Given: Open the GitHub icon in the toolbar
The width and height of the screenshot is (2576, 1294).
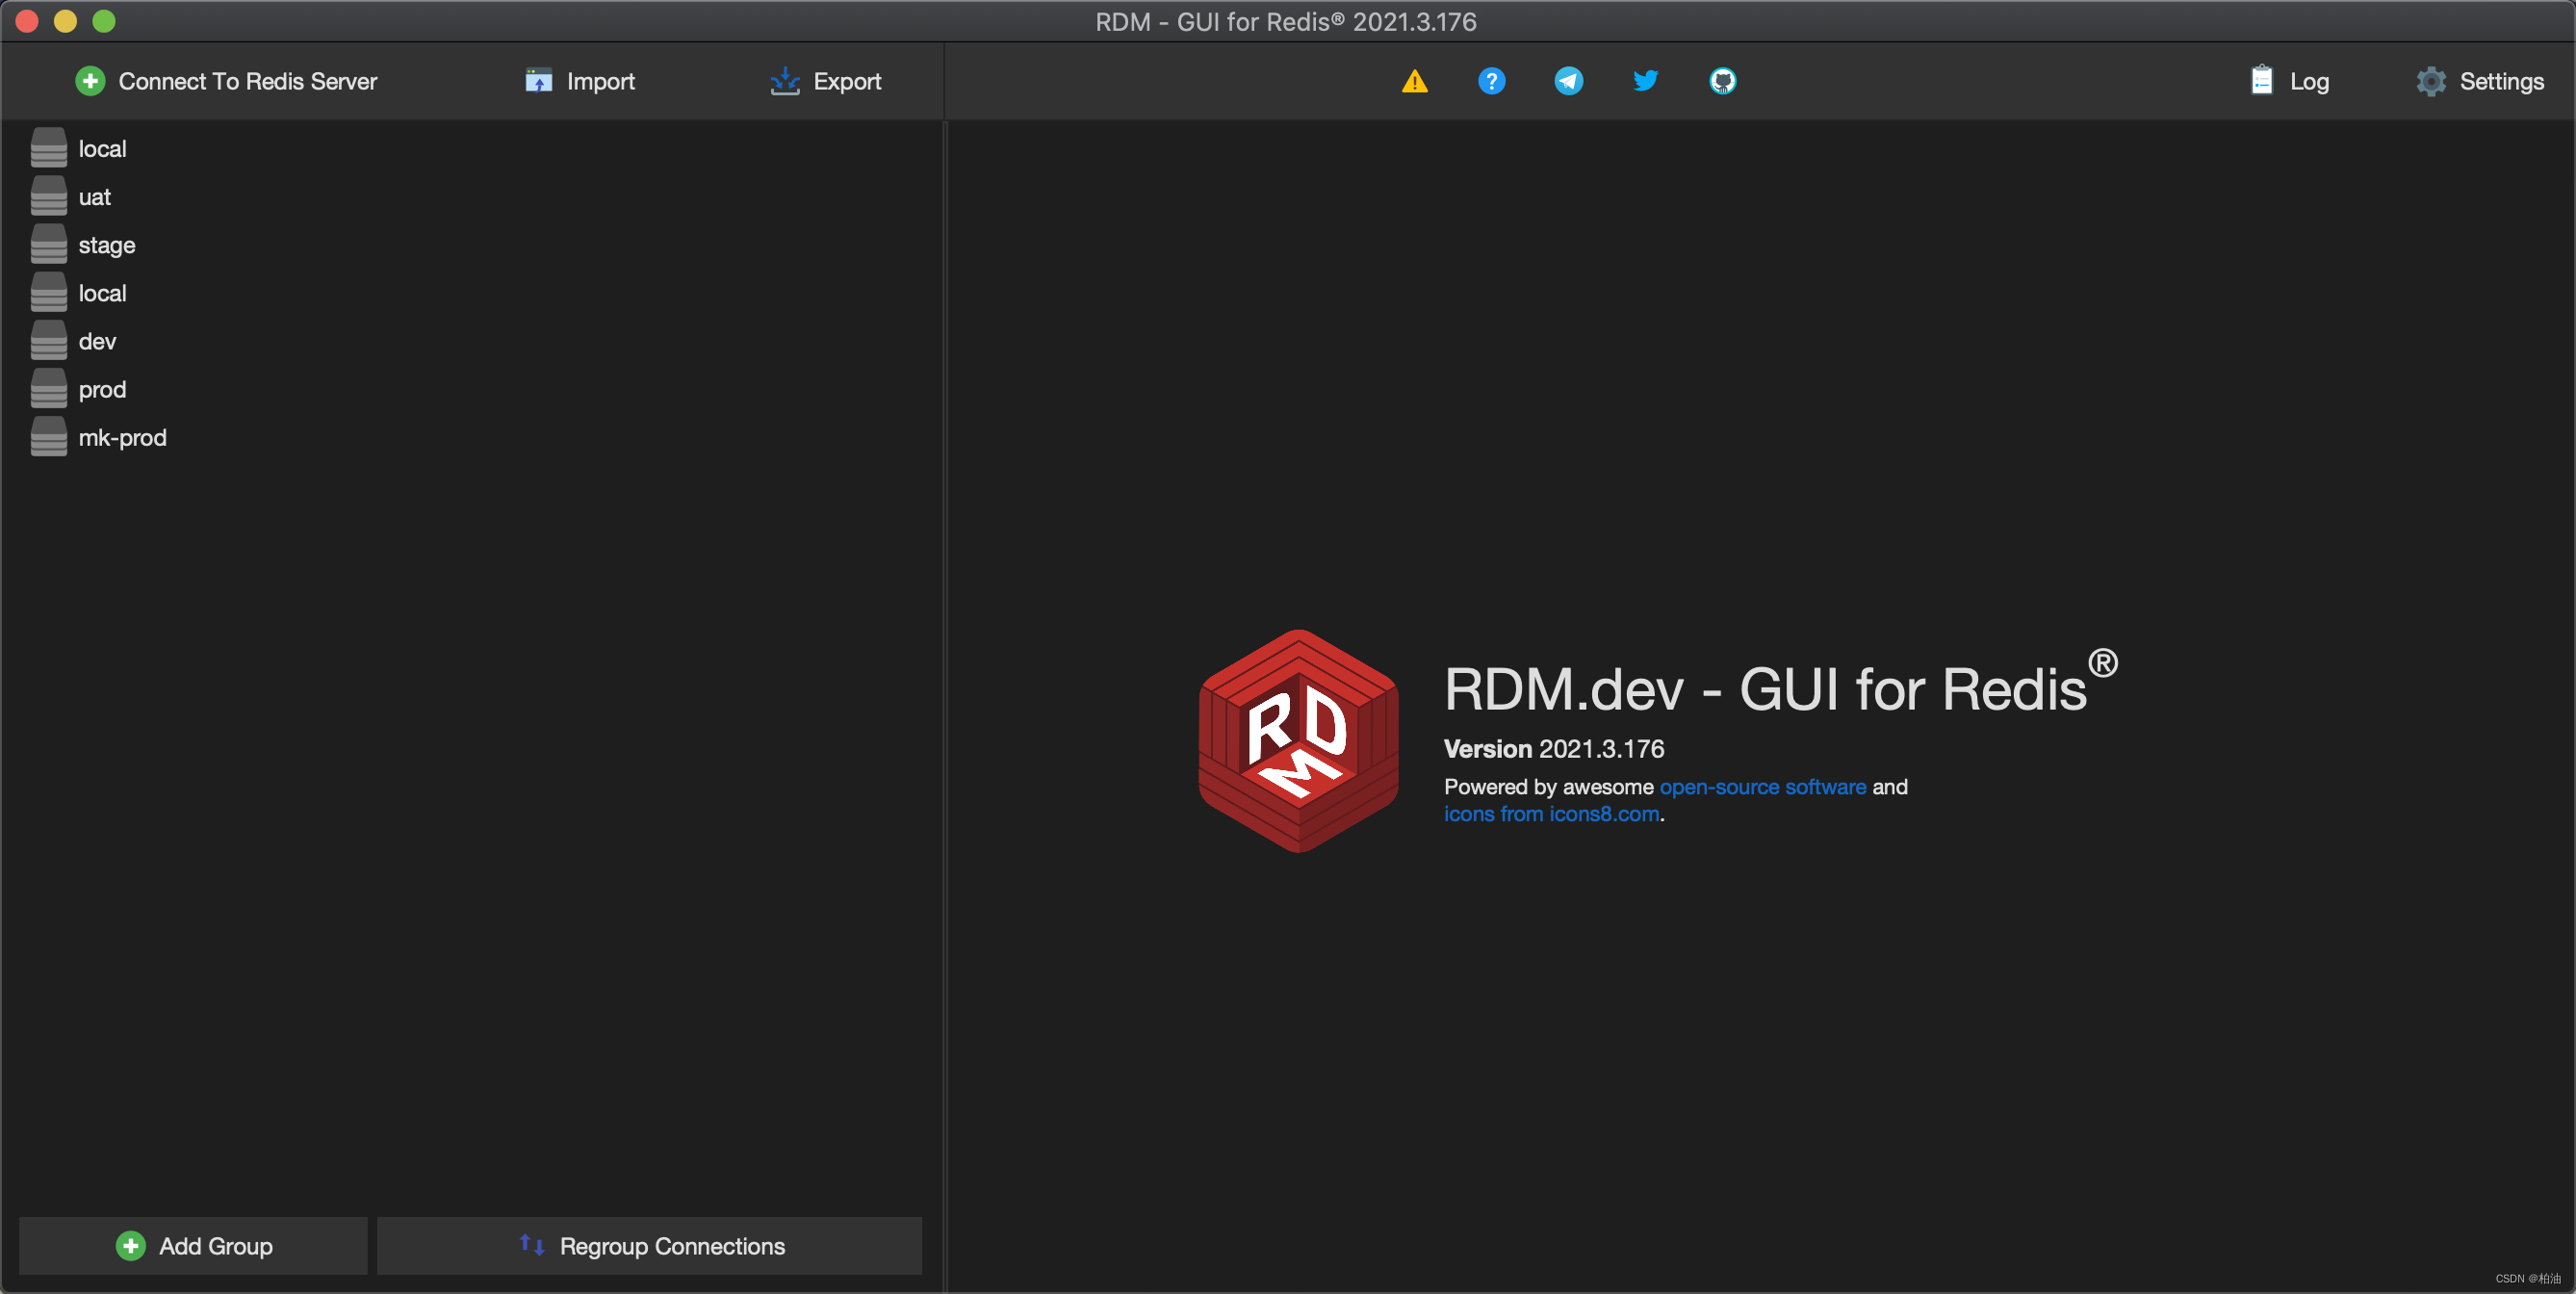Looking at the screenshot, I should click(1722, 81).
